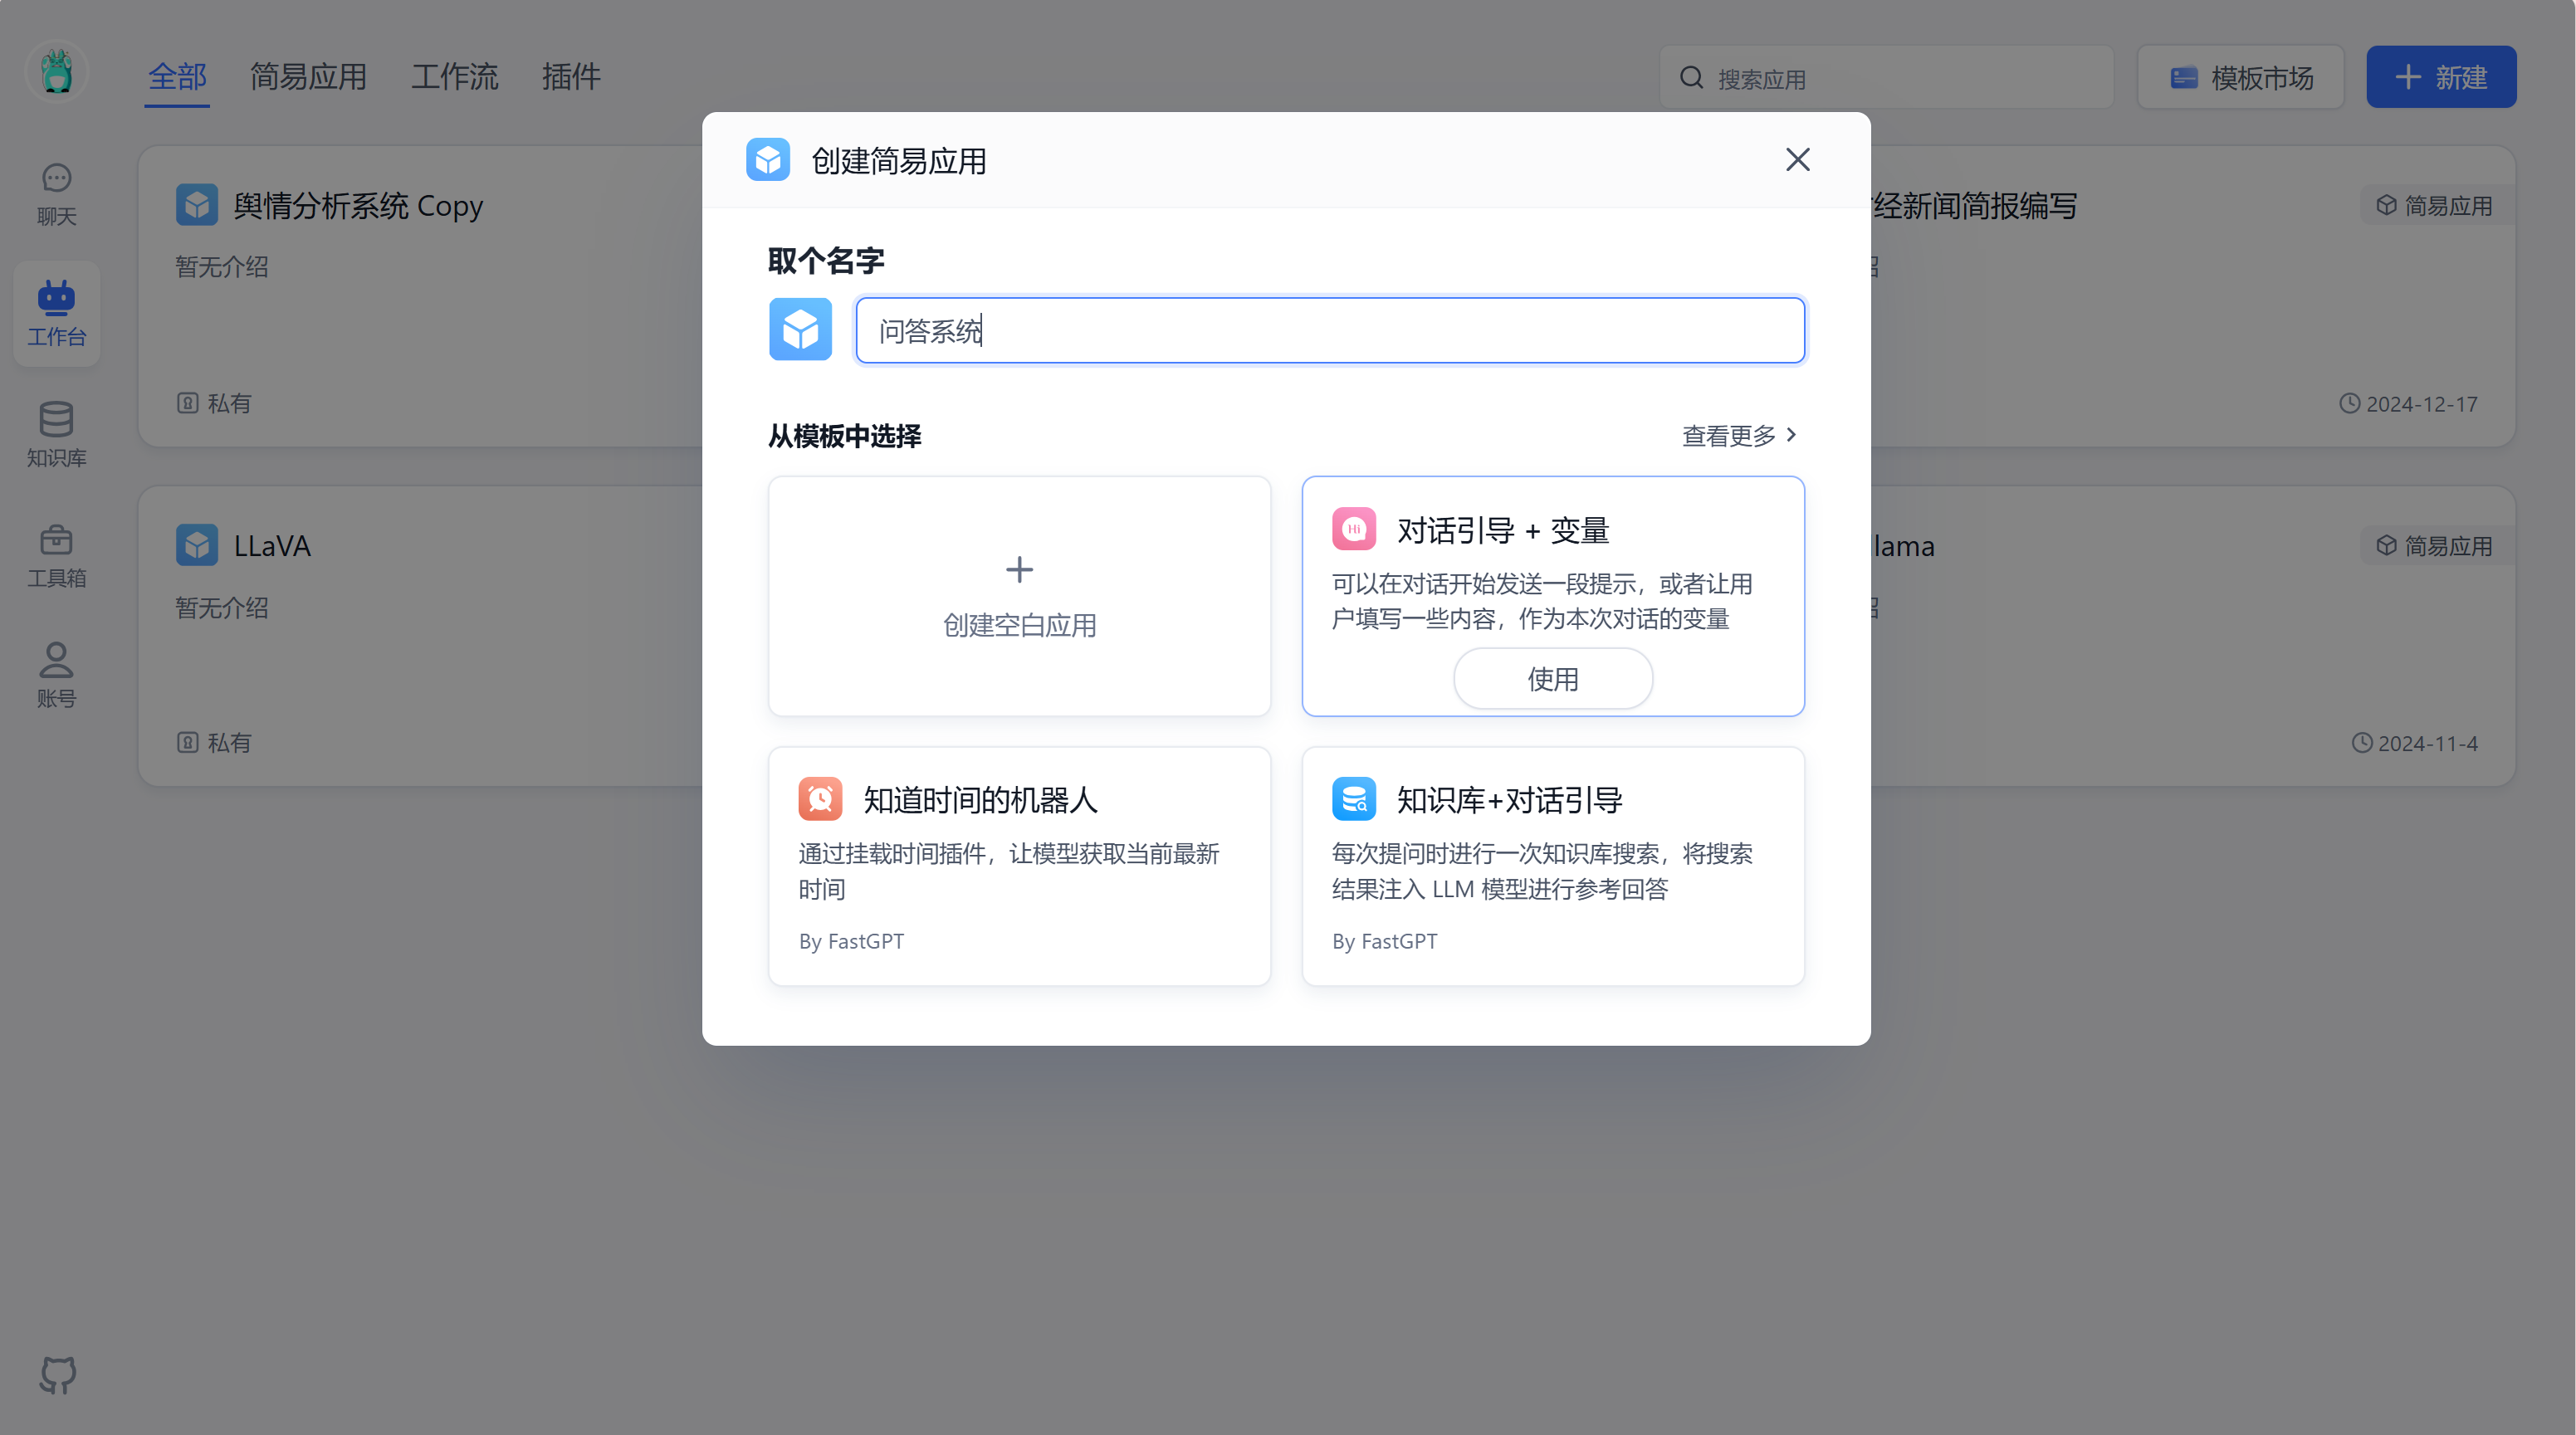Viewport: 2576px width, 1435px height.
Task: Open the 模板市场 button
Action: point(2240,77)
